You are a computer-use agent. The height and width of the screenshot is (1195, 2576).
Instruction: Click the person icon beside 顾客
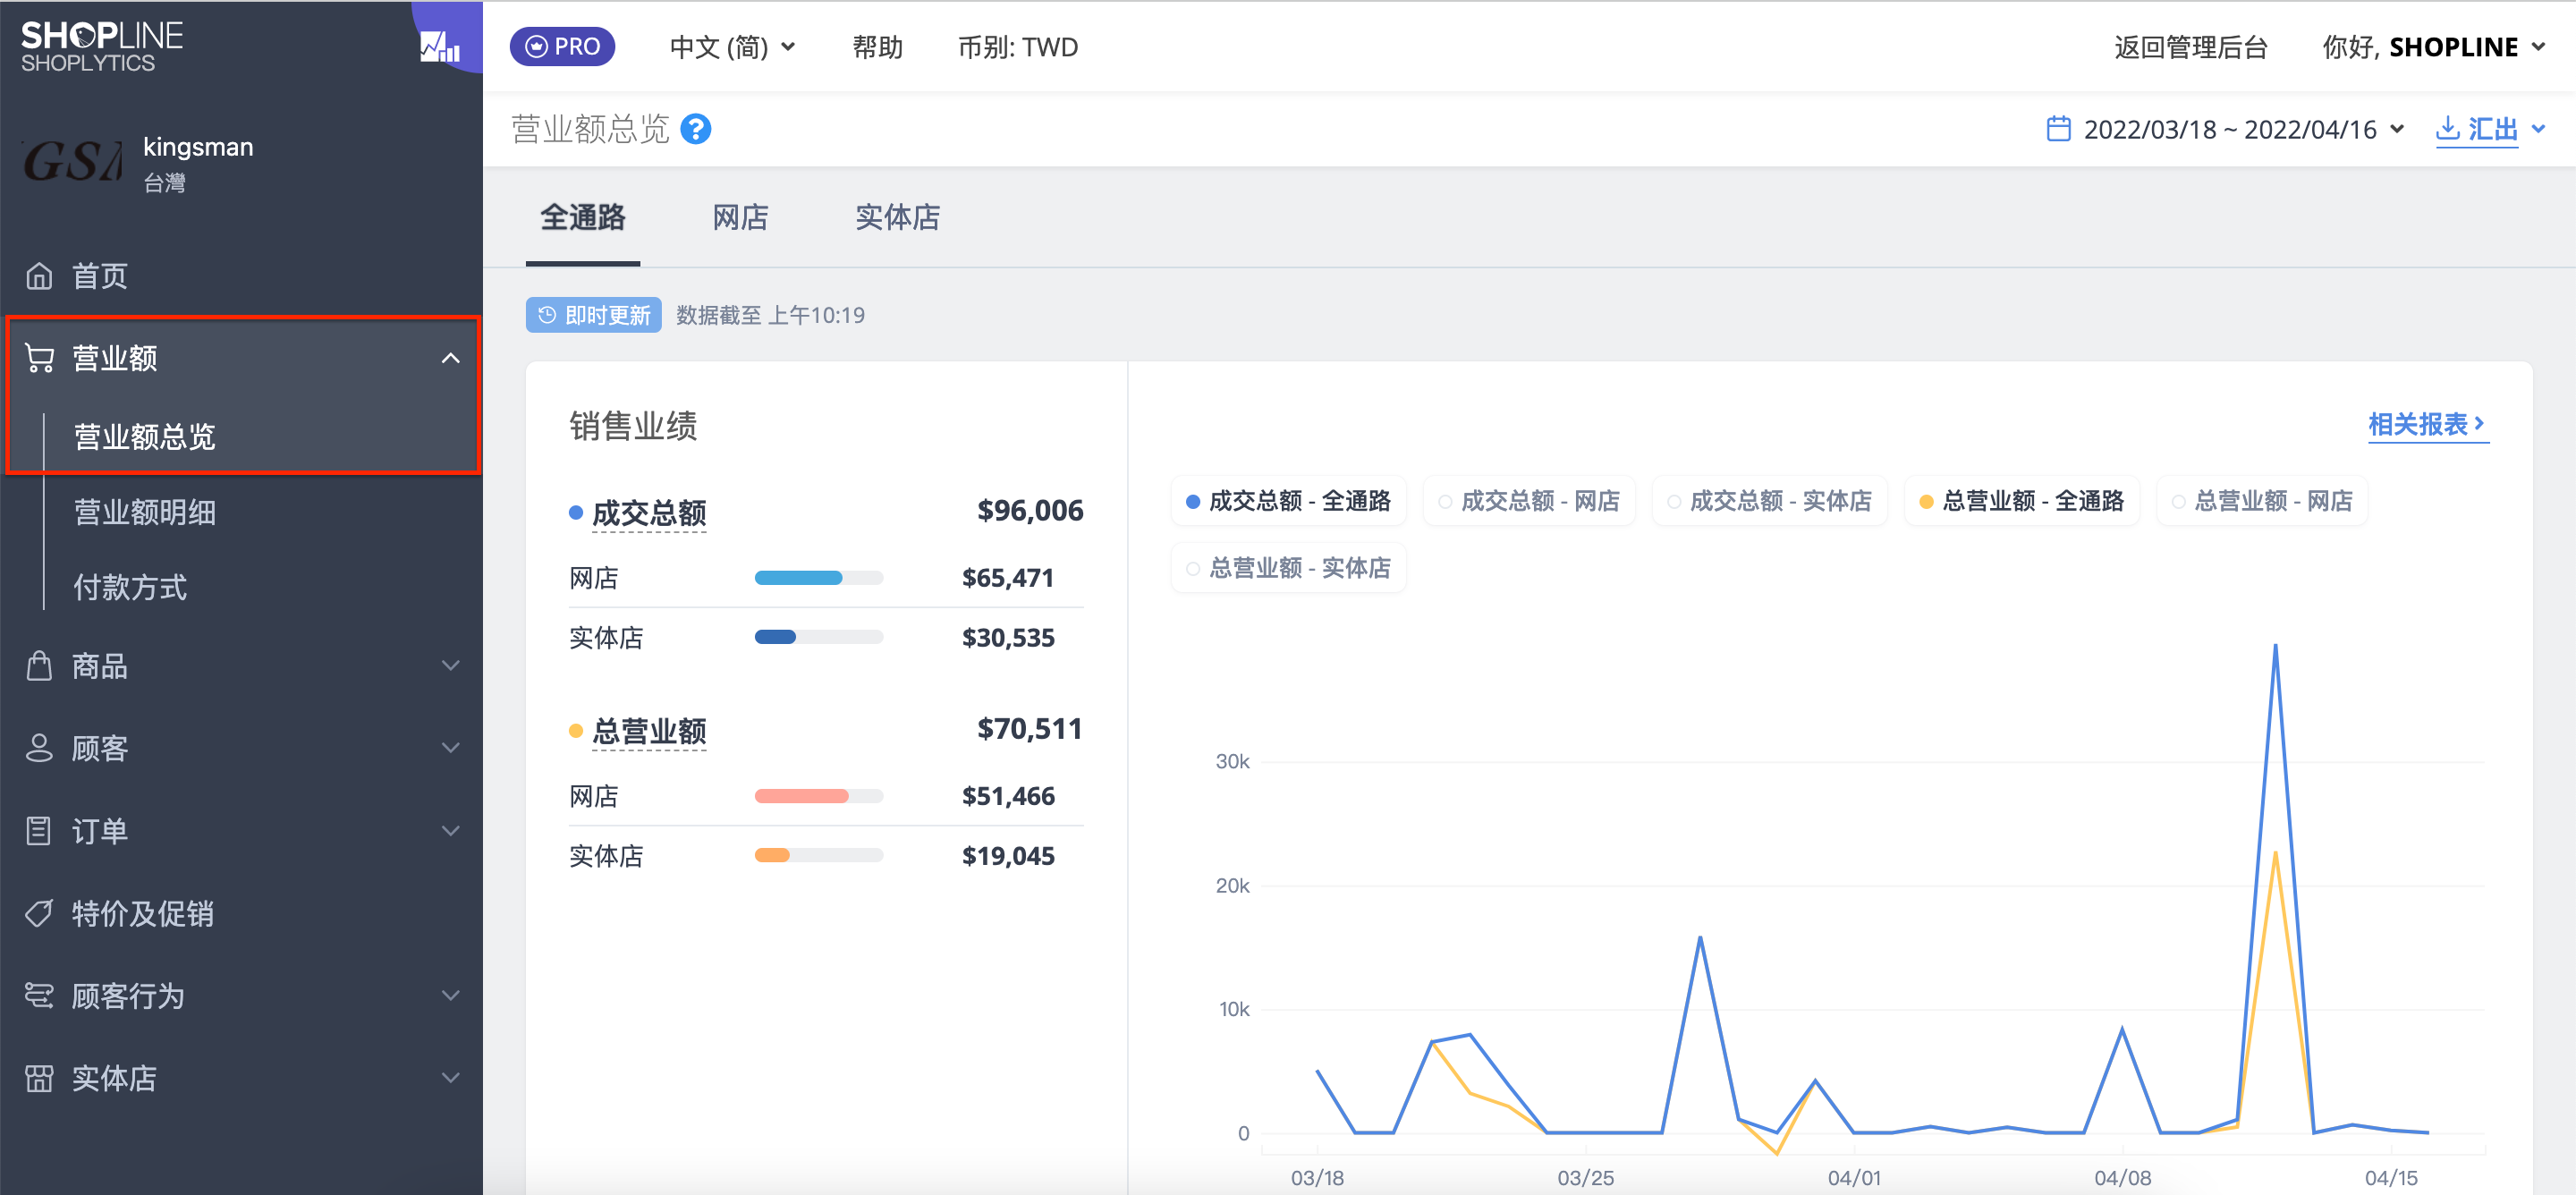click(x=39, y=748)
